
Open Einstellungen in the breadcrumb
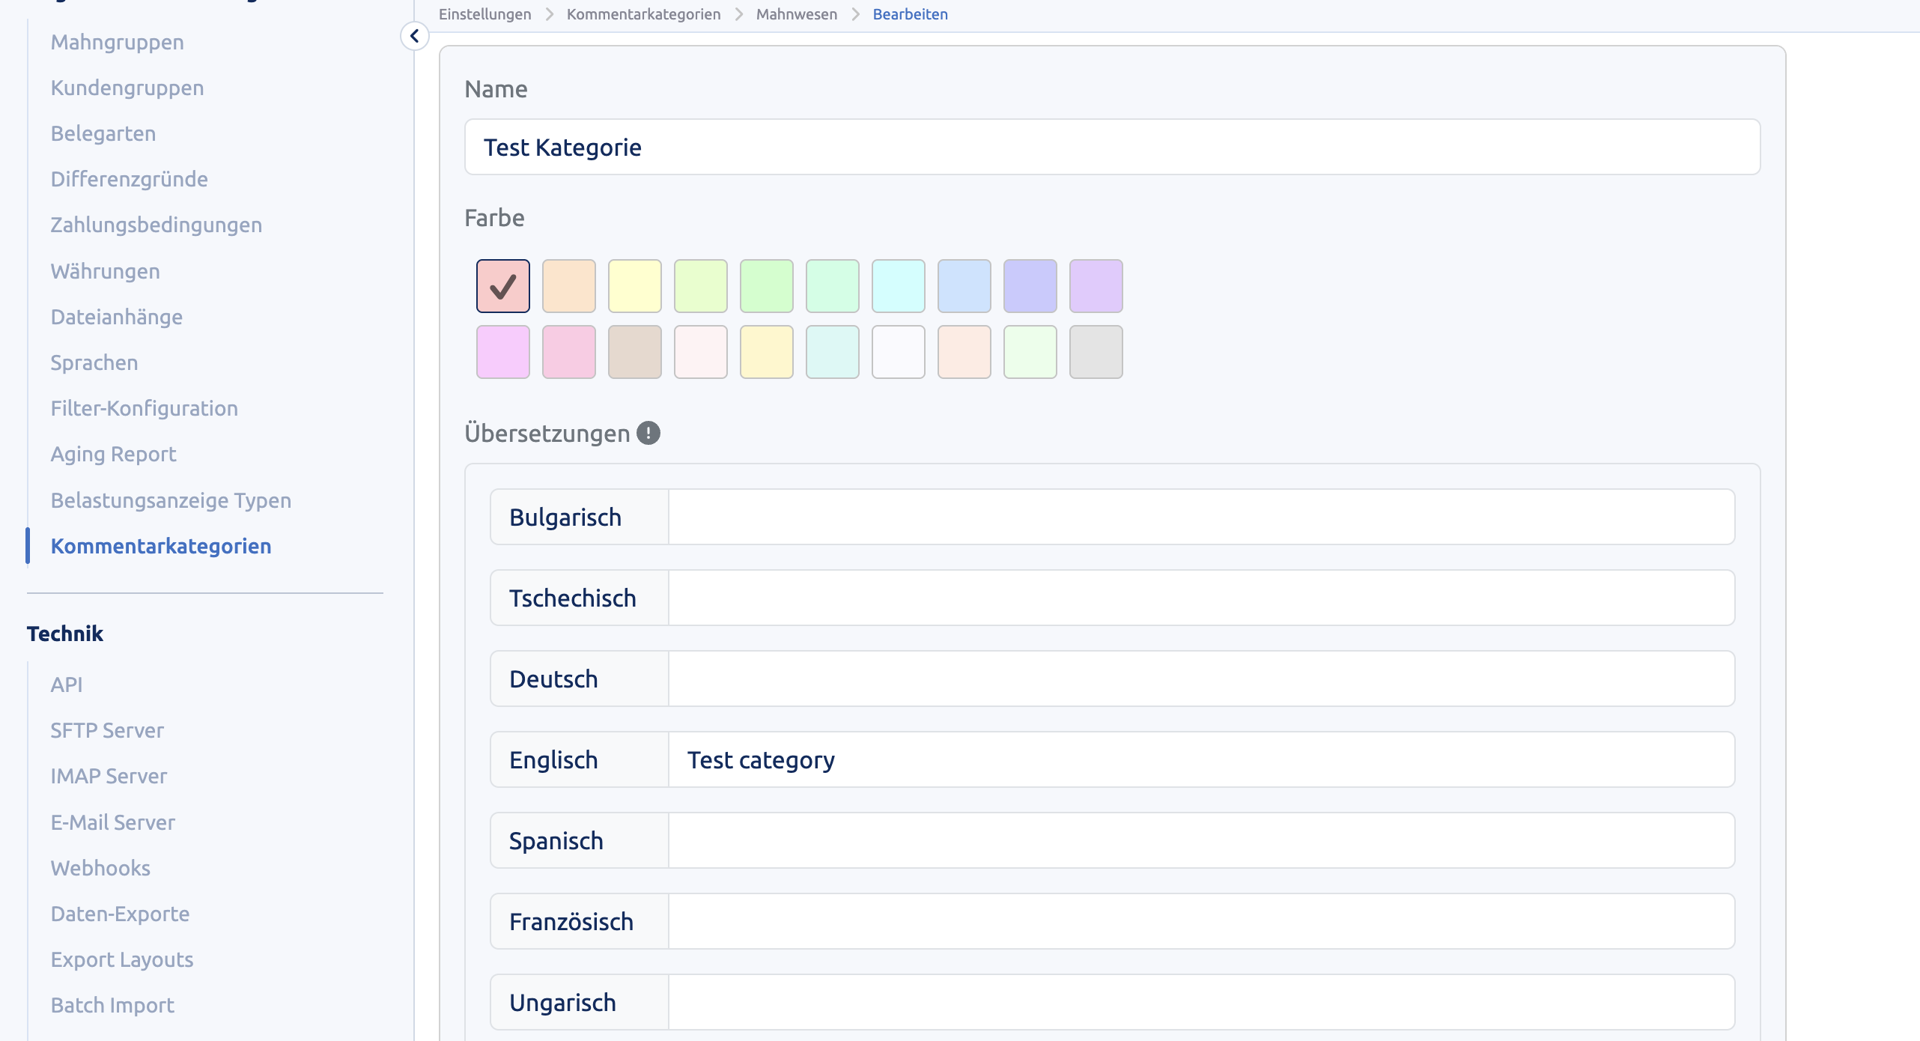point(485,14)
